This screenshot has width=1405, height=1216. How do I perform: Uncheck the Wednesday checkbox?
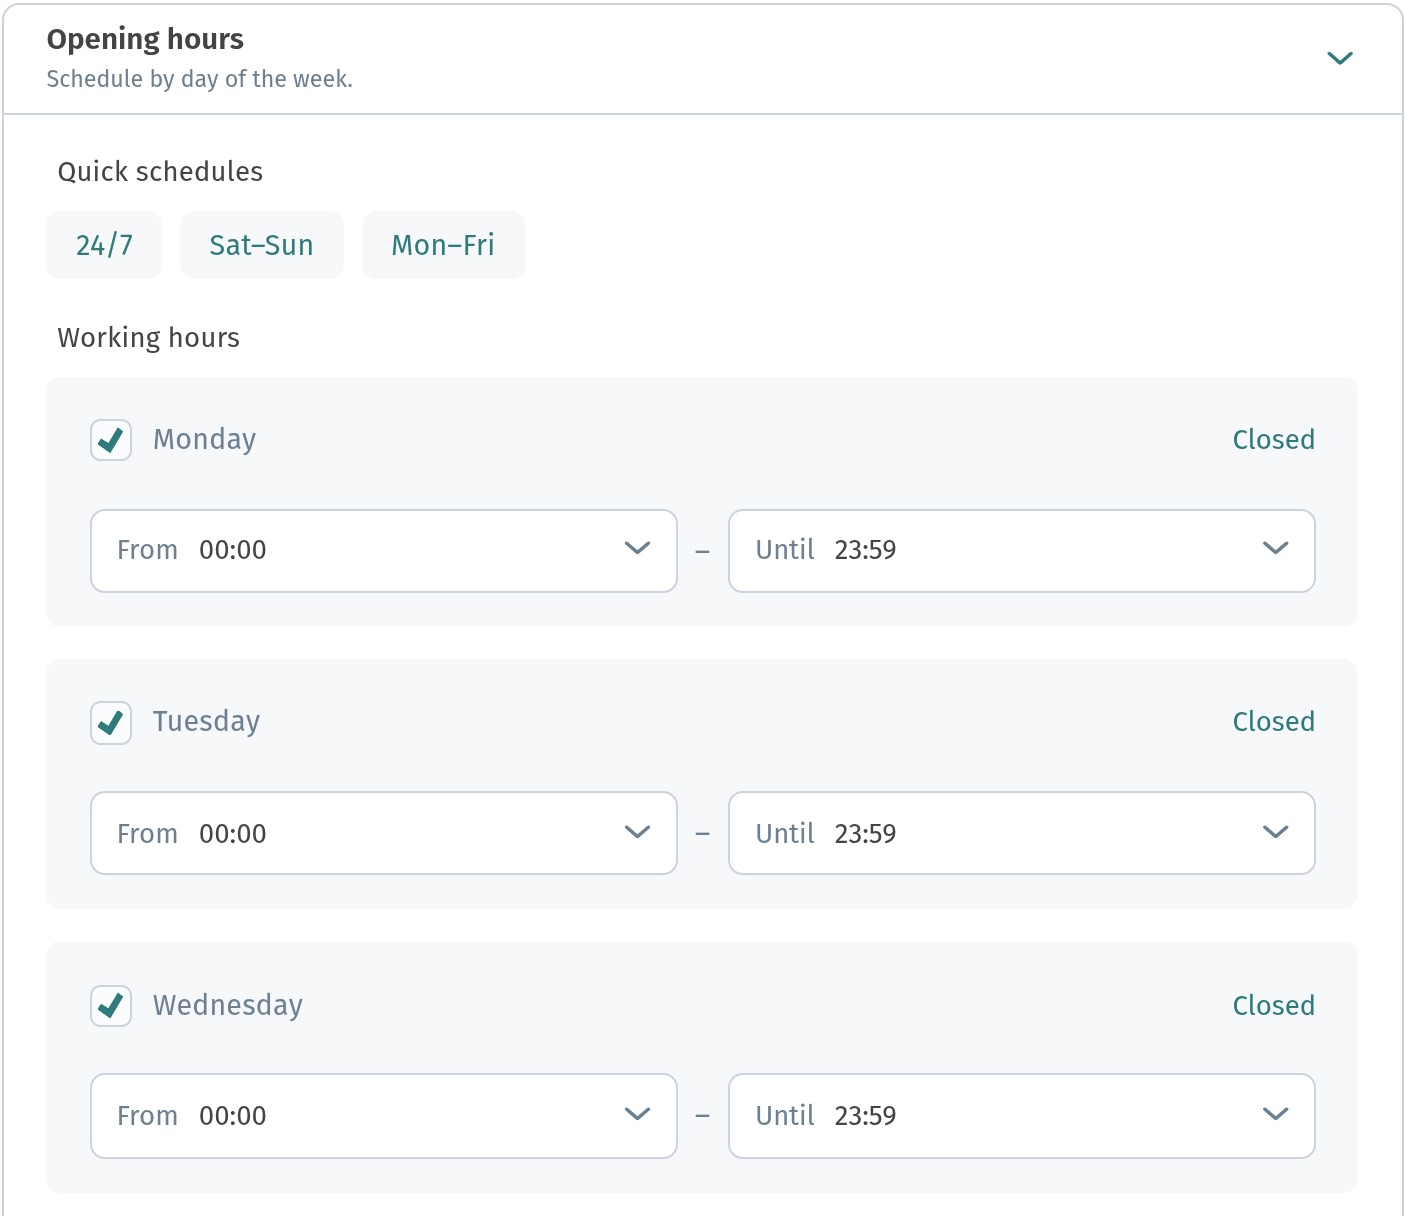click(x=111, y=1006)
